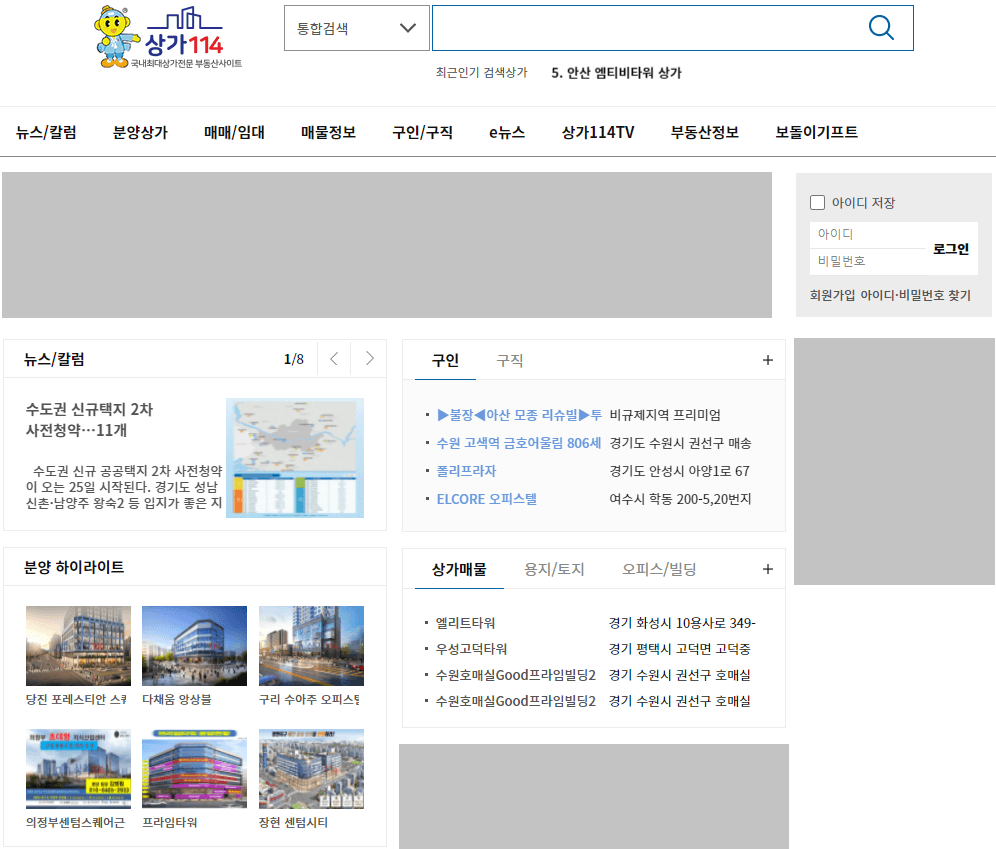Click the plus icon on the 상가매물 panel
The height and width of the screenshot is (849, 996).
pyautogui.click(x=768, y=566)
